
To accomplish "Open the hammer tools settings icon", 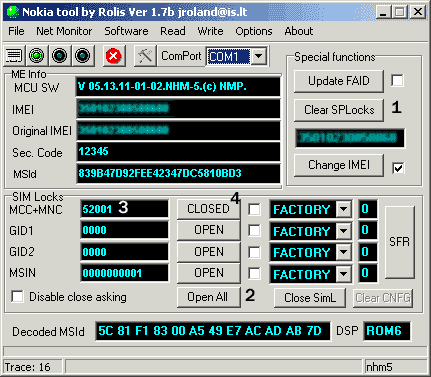I will click(145, 56).
